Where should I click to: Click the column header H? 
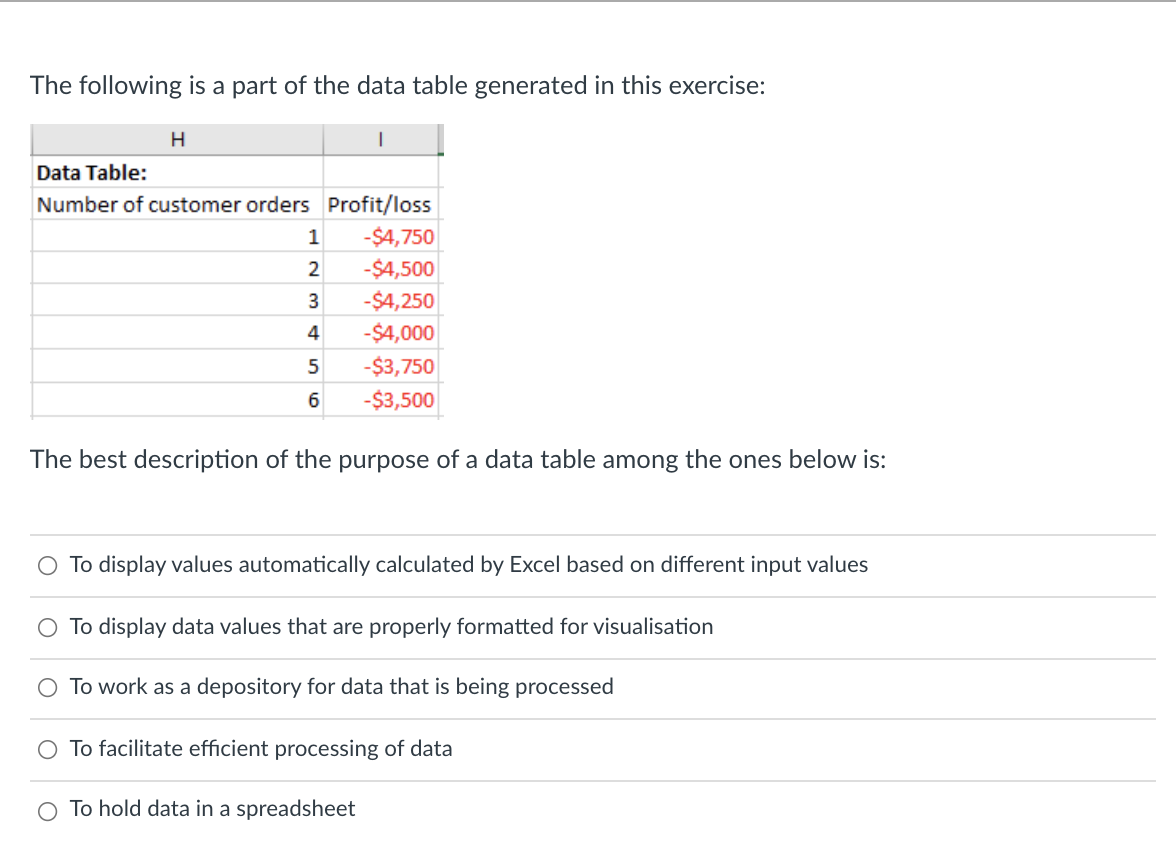[x=178, y=139]
